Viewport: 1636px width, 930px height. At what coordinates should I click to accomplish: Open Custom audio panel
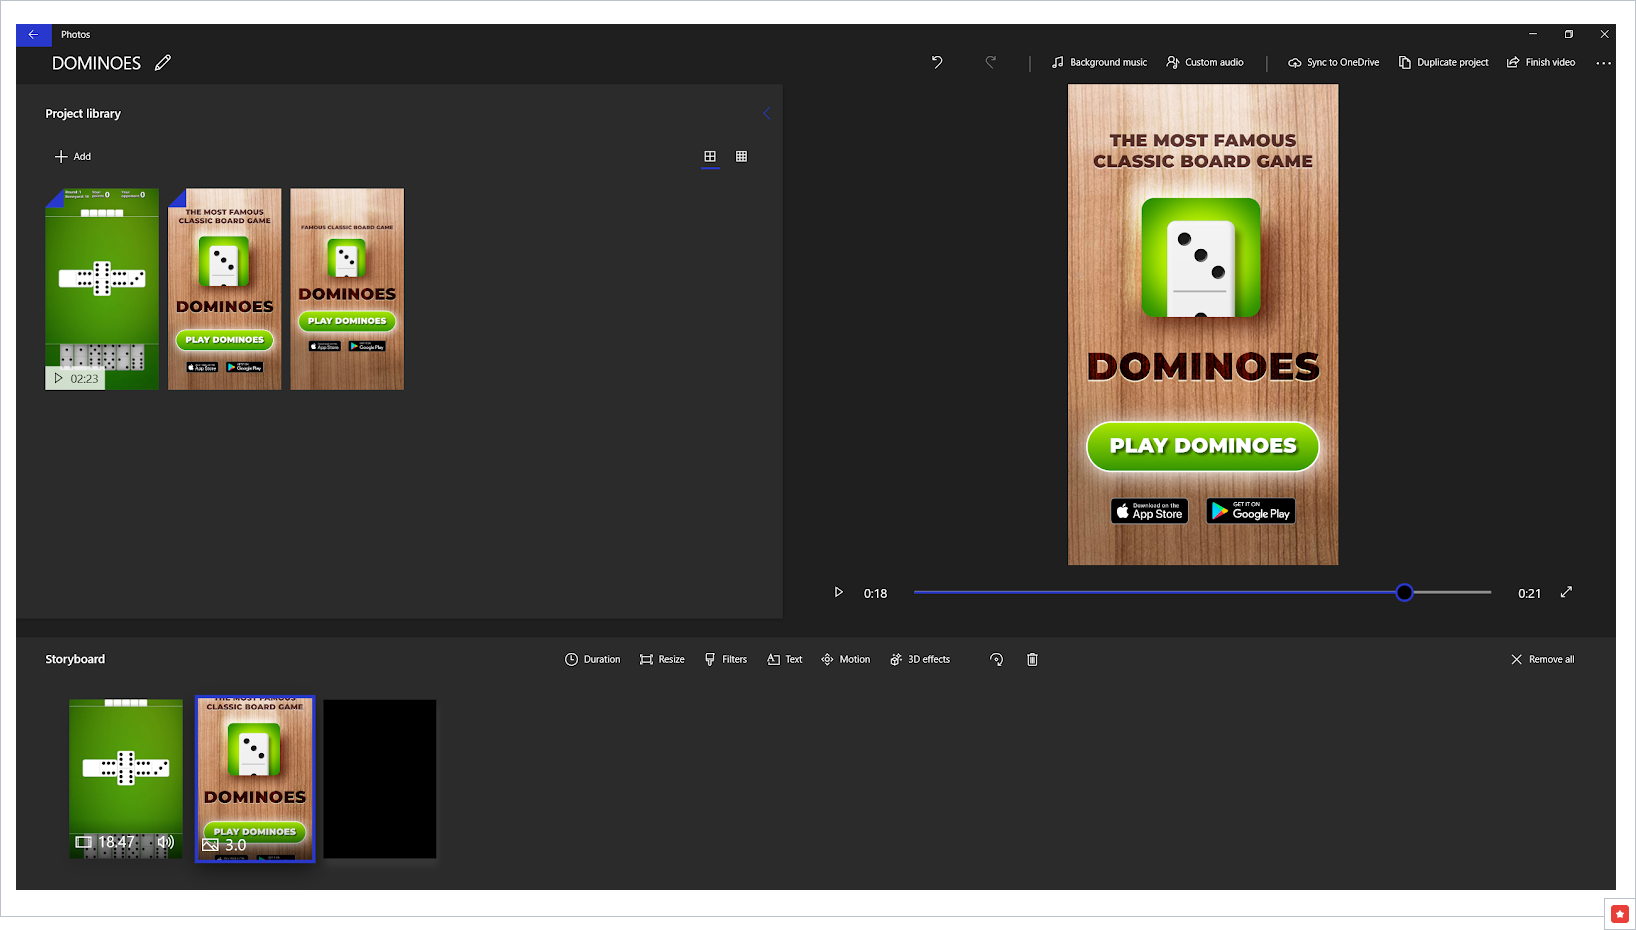pos(1205,62)
